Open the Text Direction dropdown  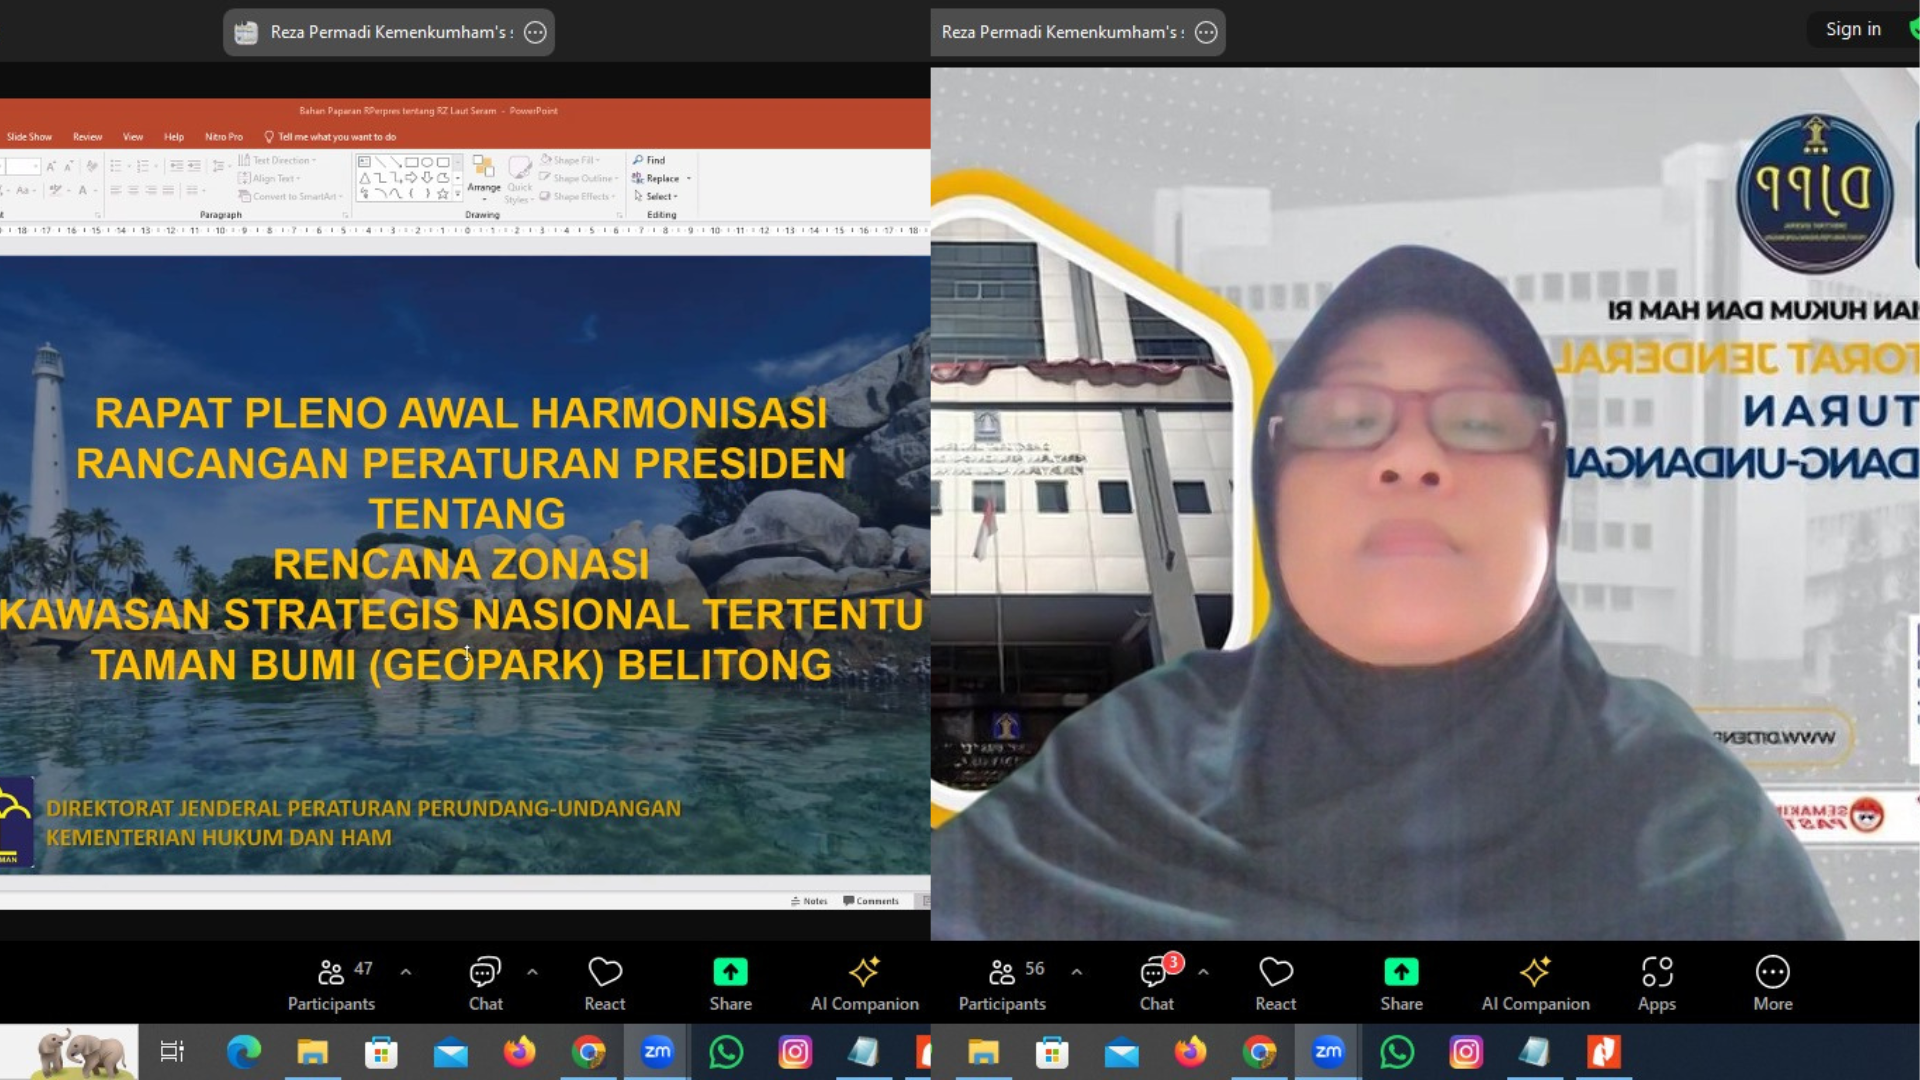[277, 160]
